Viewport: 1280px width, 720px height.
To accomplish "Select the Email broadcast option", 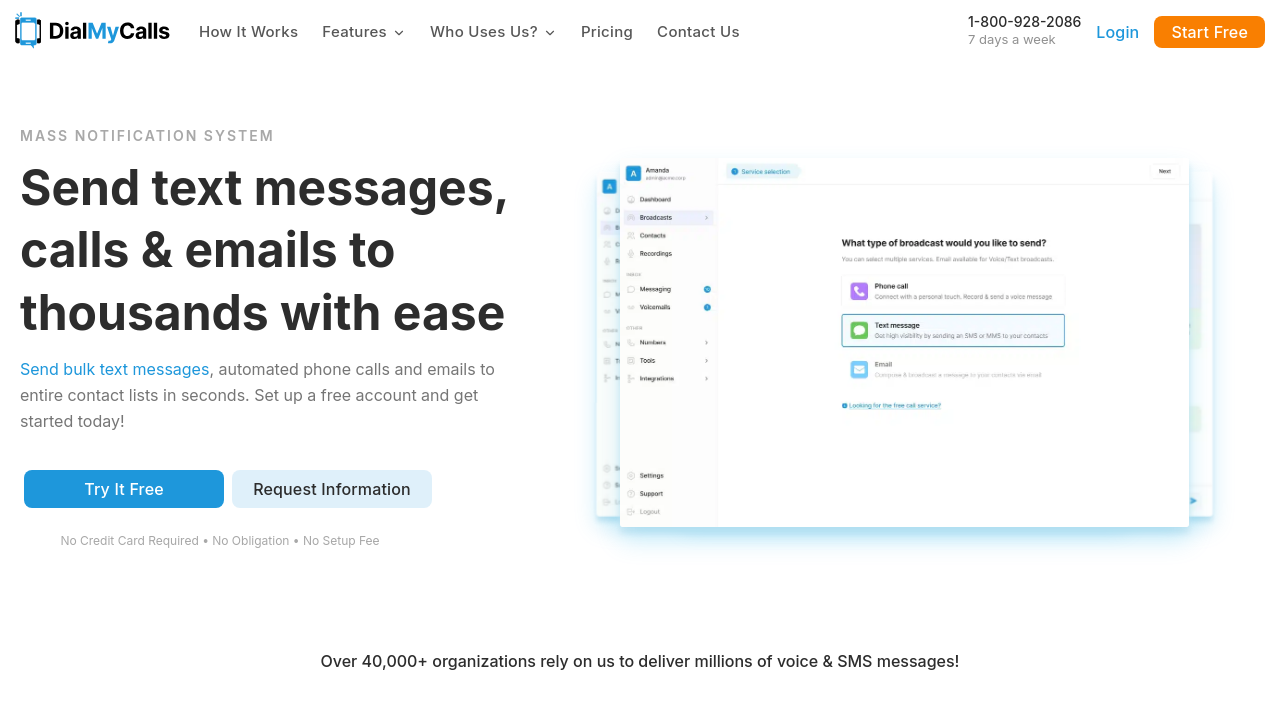I will 952,369.
